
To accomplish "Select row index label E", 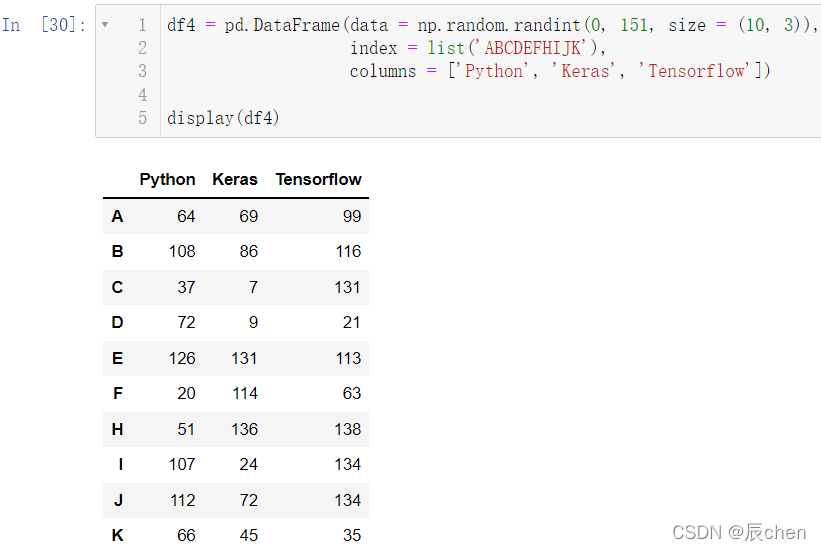I will tap(117, 358).
